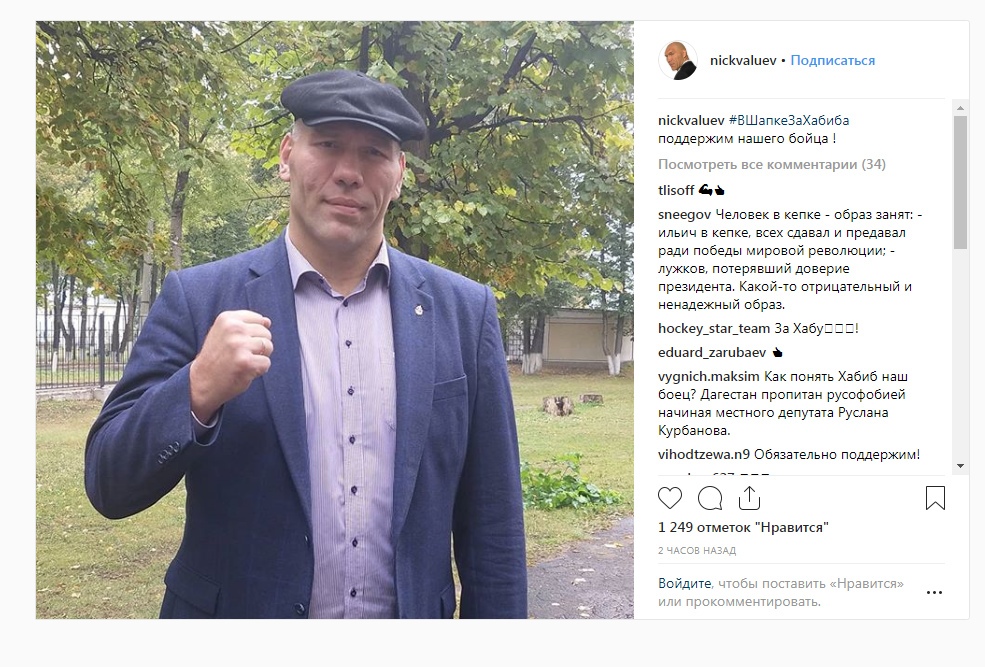Save the post with the bookmark icon

coord(935,498)
